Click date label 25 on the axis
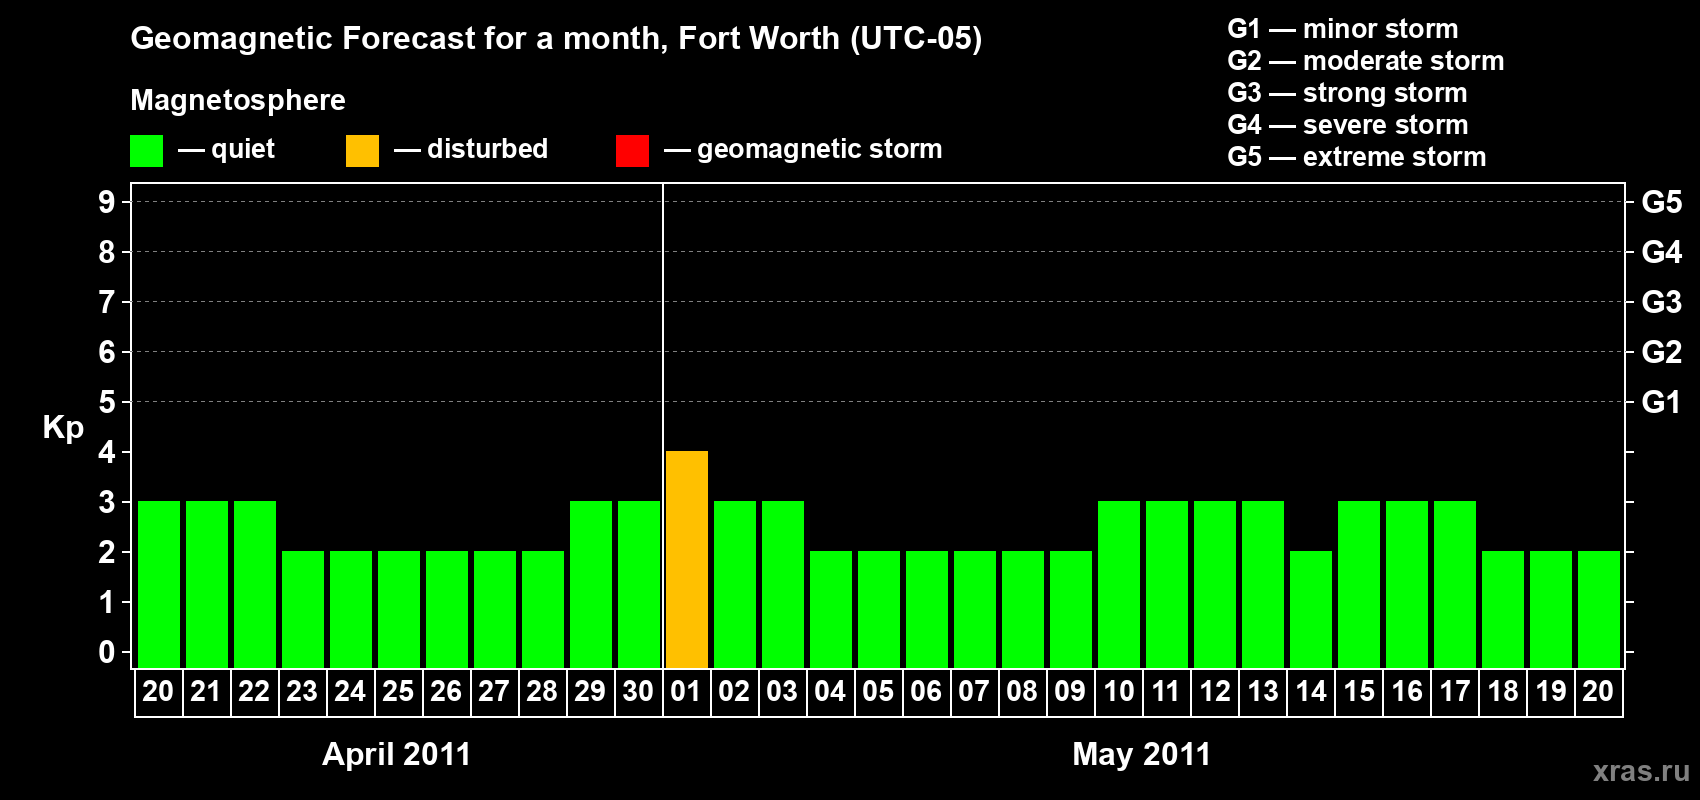This screenshot has height=800, width=1700. pos(398,691)
